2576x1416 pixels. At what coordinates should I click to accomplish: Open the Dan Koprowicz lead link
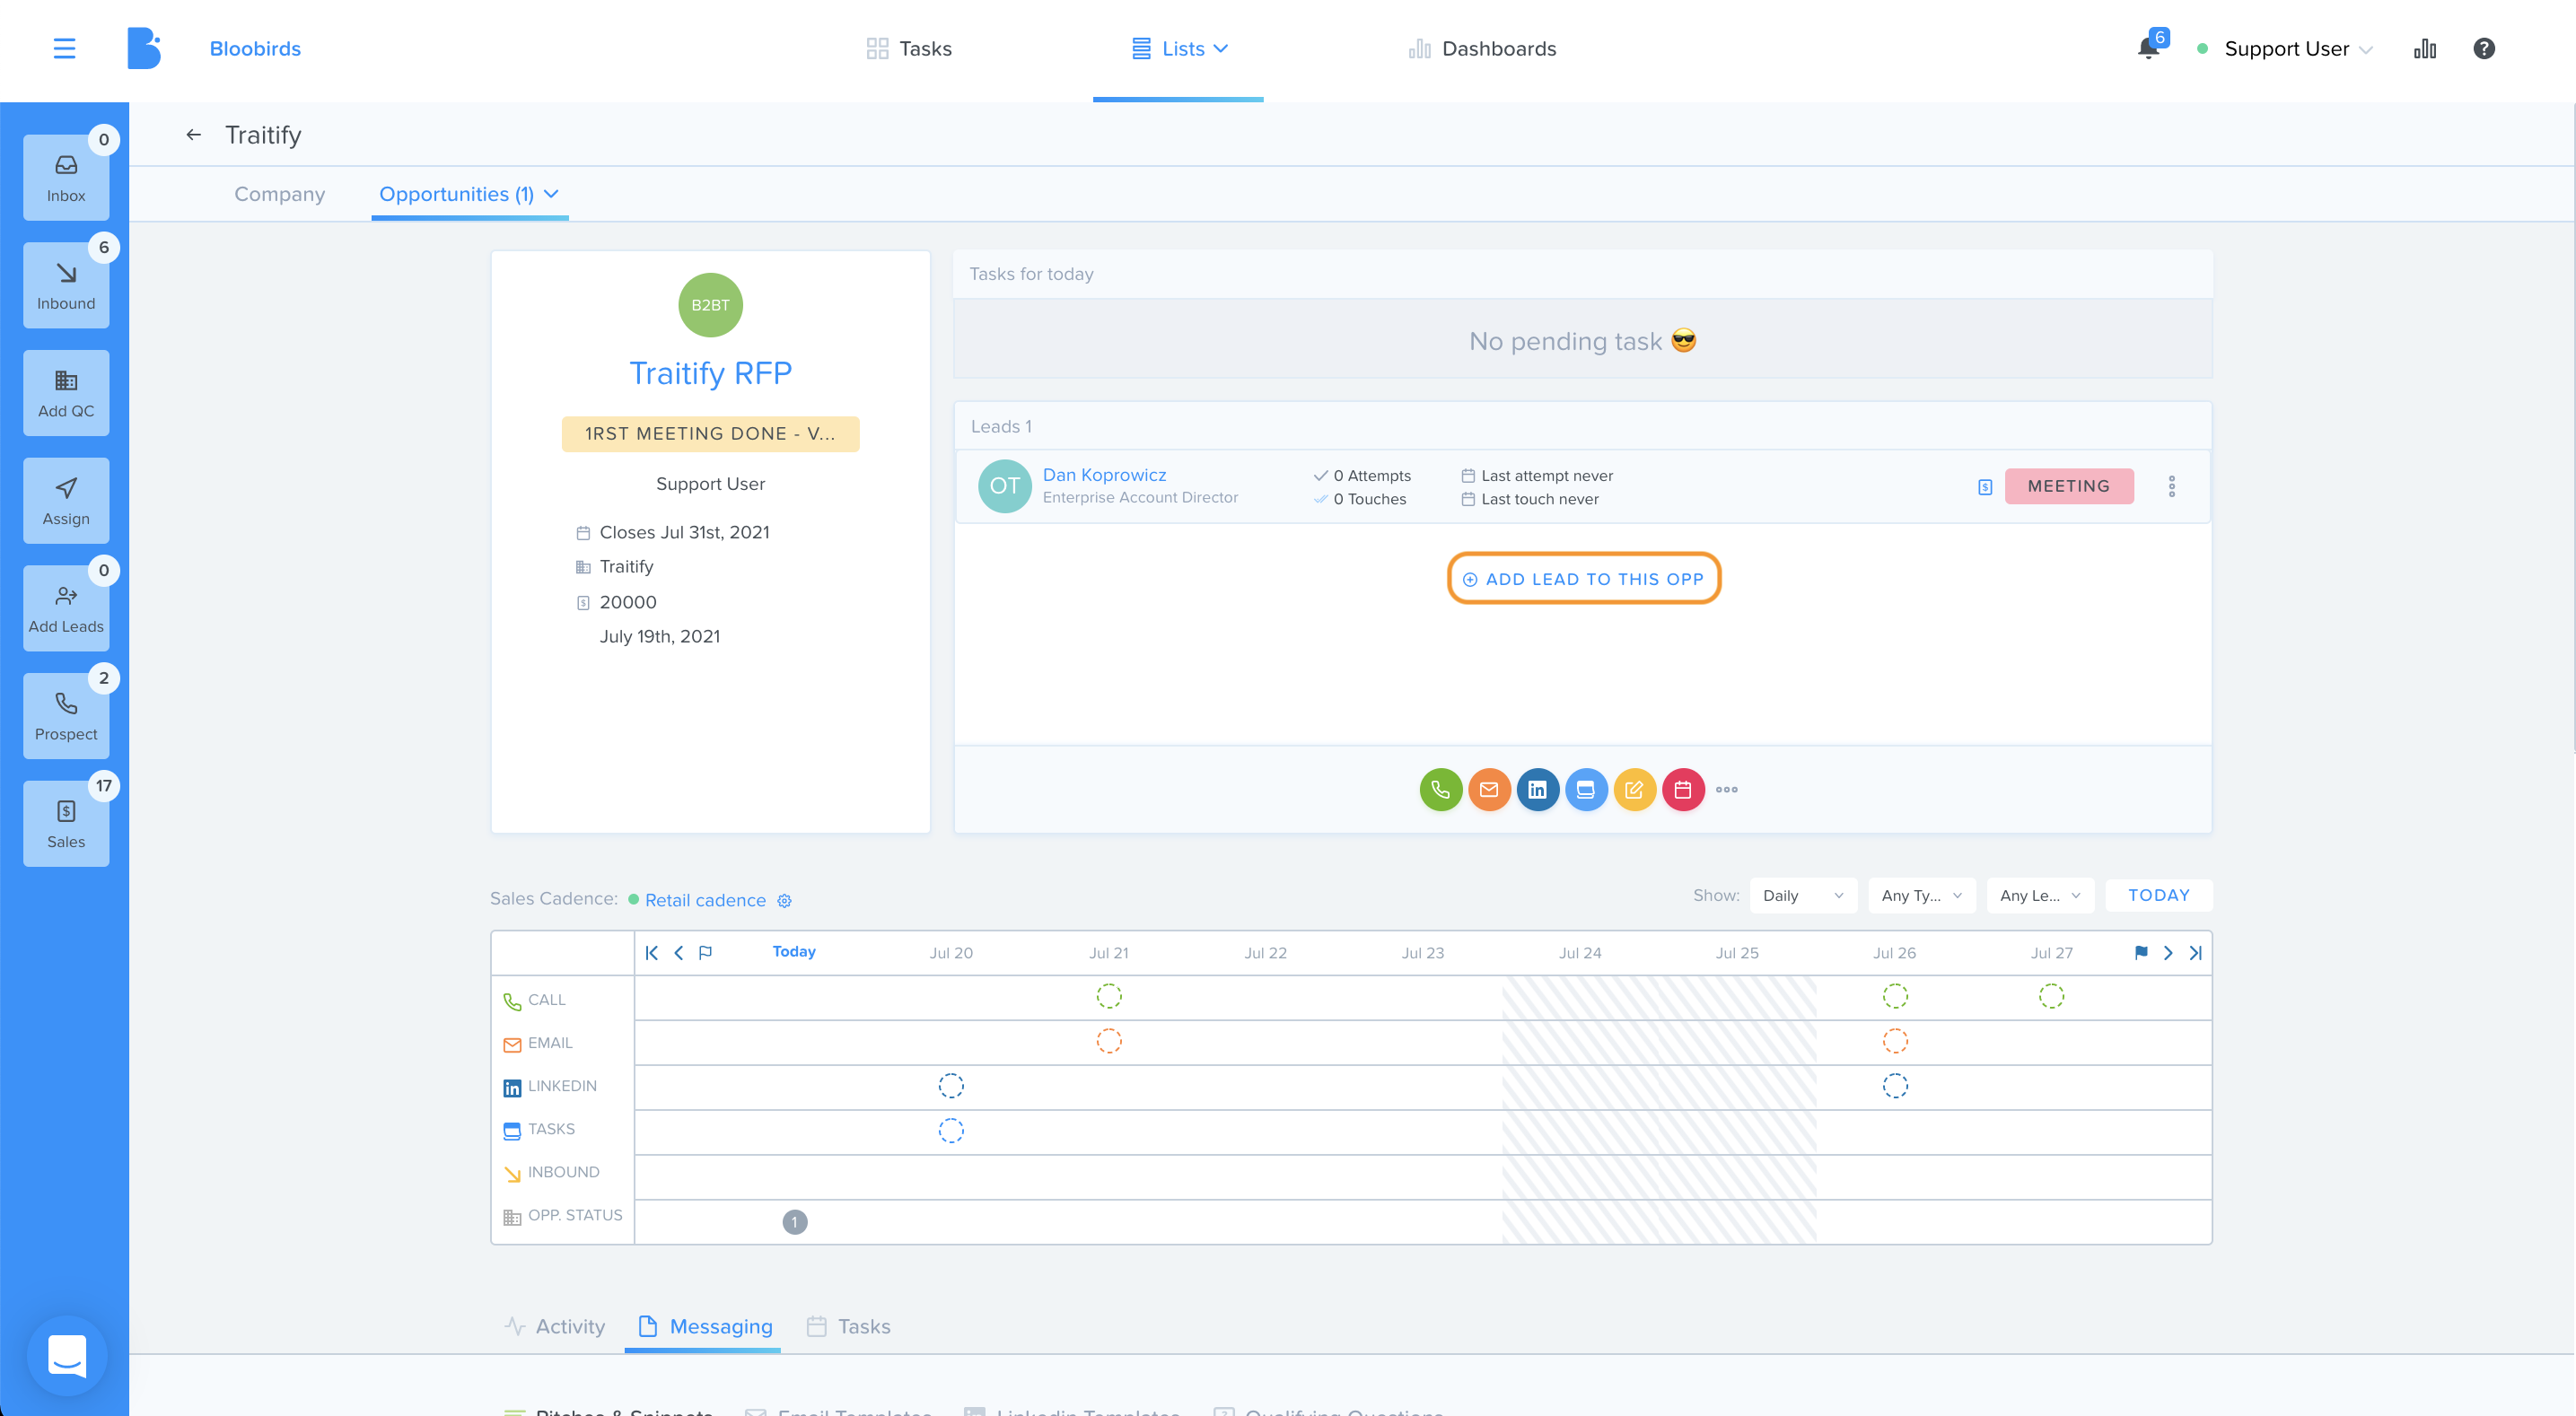click(x=1104, y=475)
